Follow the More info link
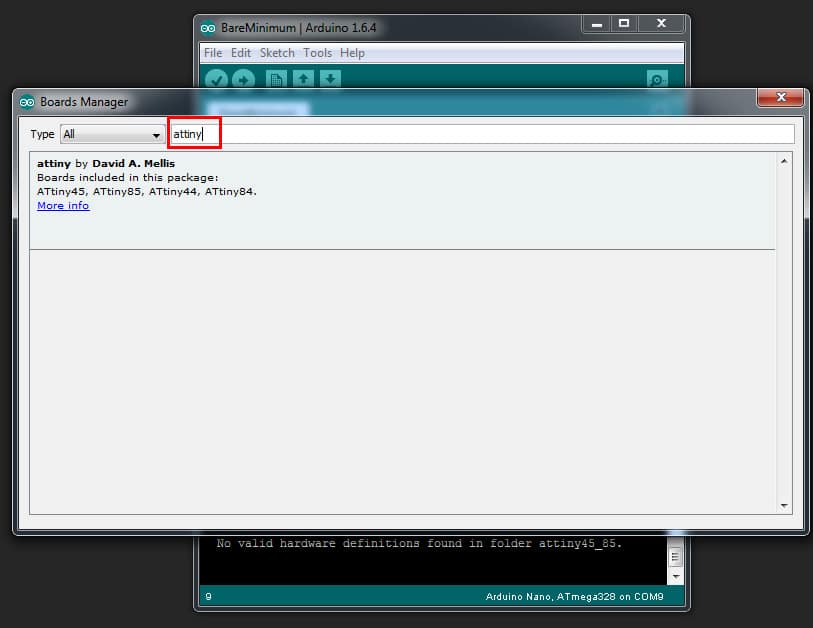Viewport: 813px width, 628px height. click(x=63, y=206)
